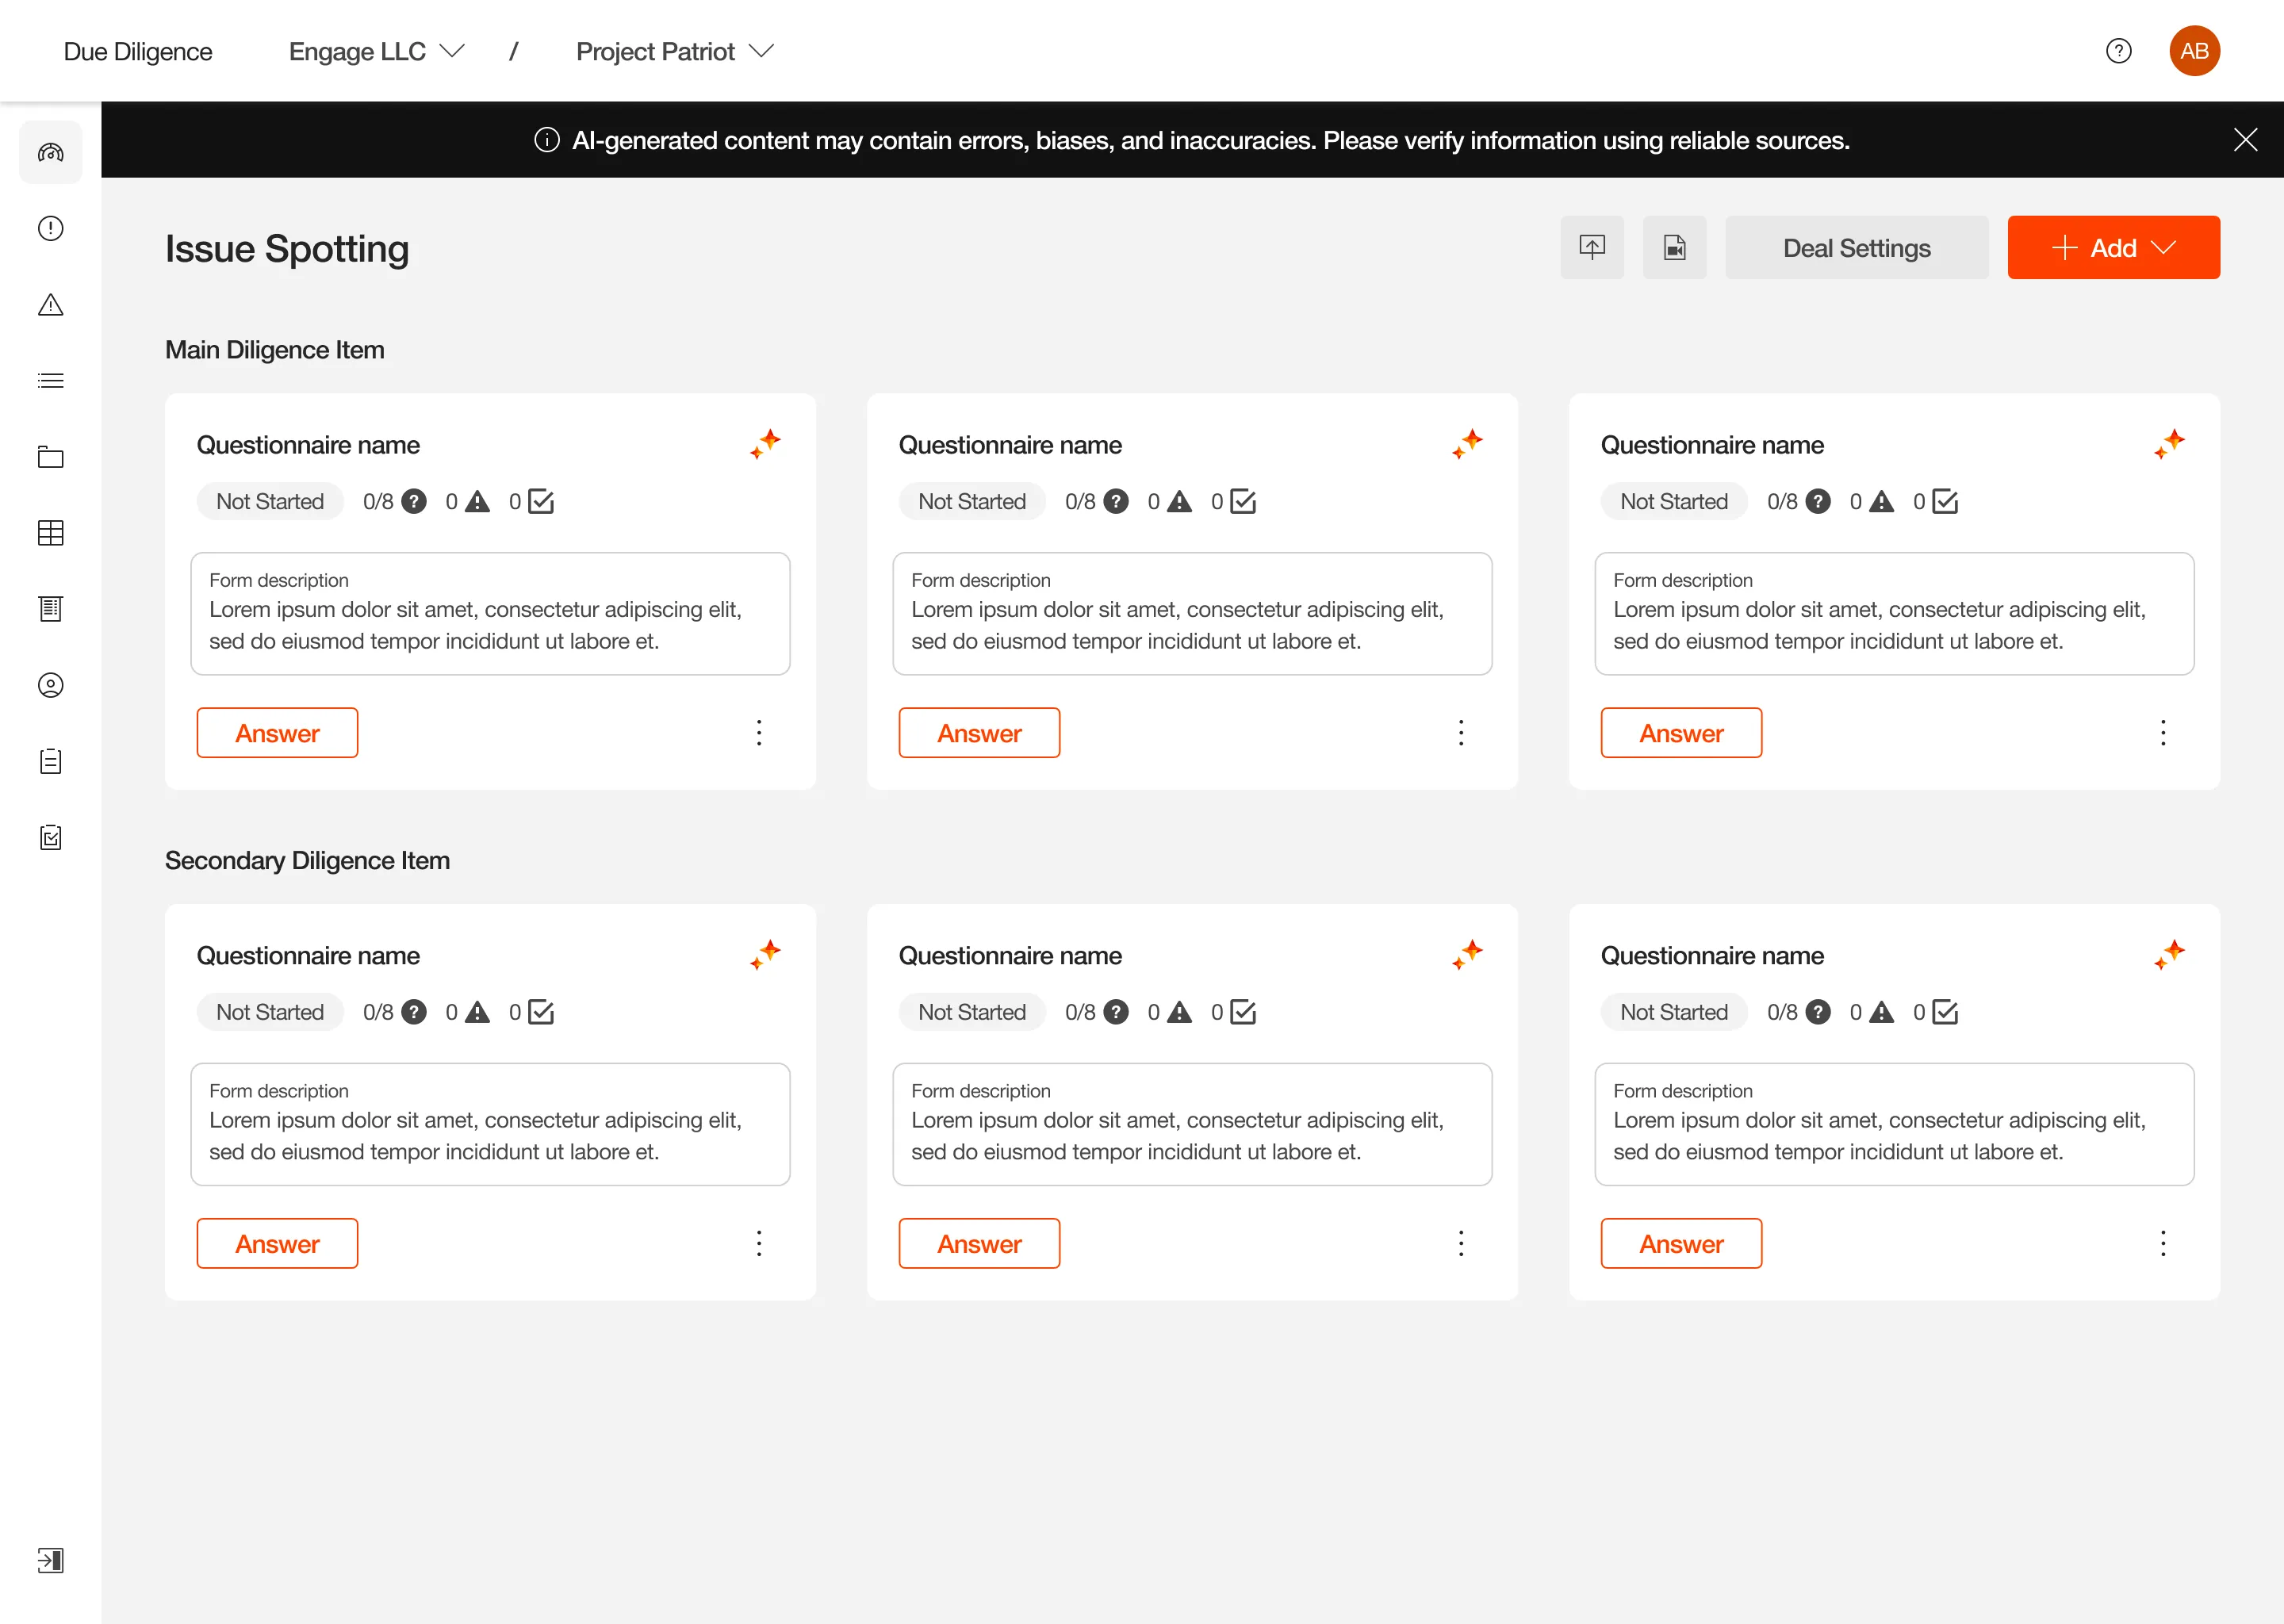Image resolution: width=2284 pixels, height=1624 pixels.
Task: Click the help question mark icon
Action: point(2118,51)
